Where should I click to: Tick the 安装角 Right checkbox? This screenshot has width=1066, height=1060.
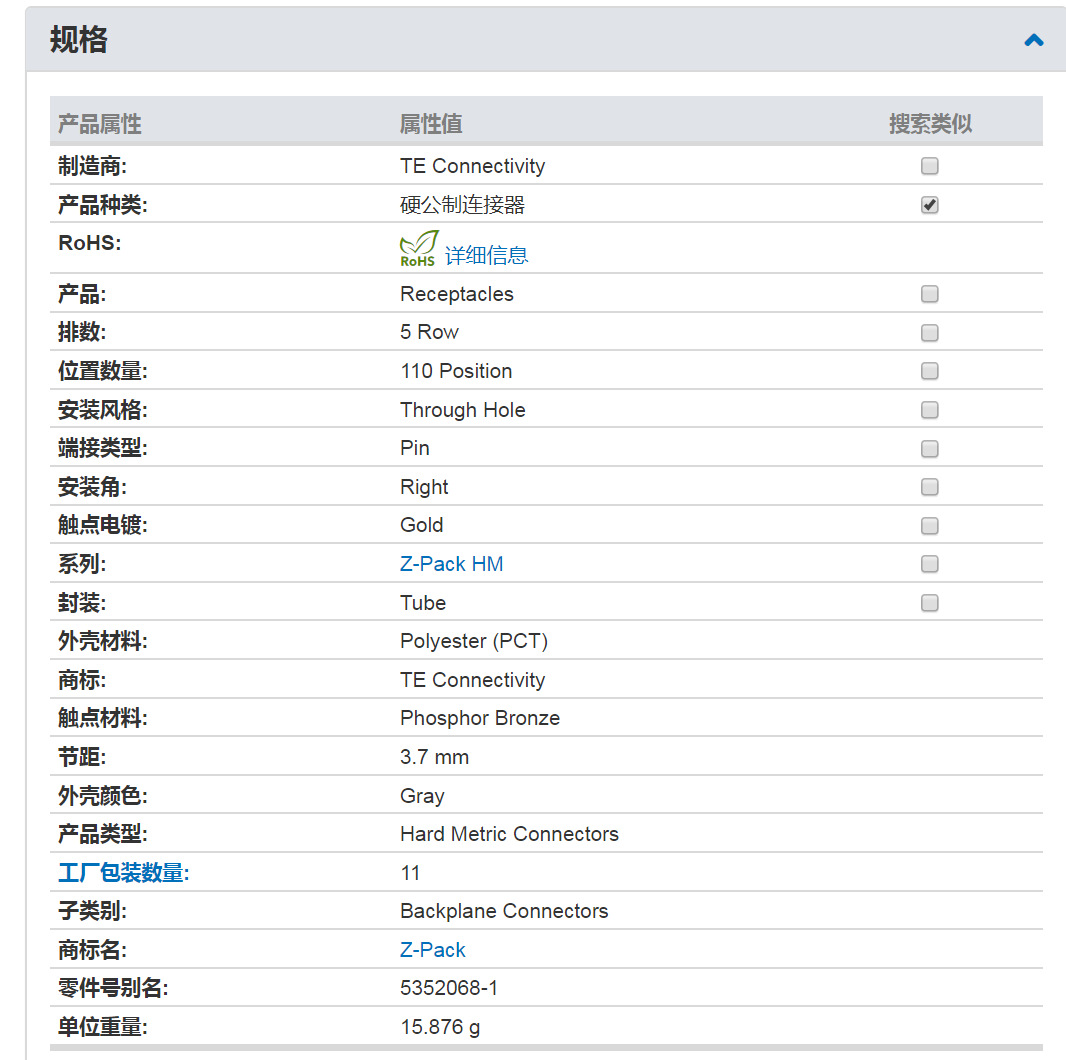(x=929, y=487)
